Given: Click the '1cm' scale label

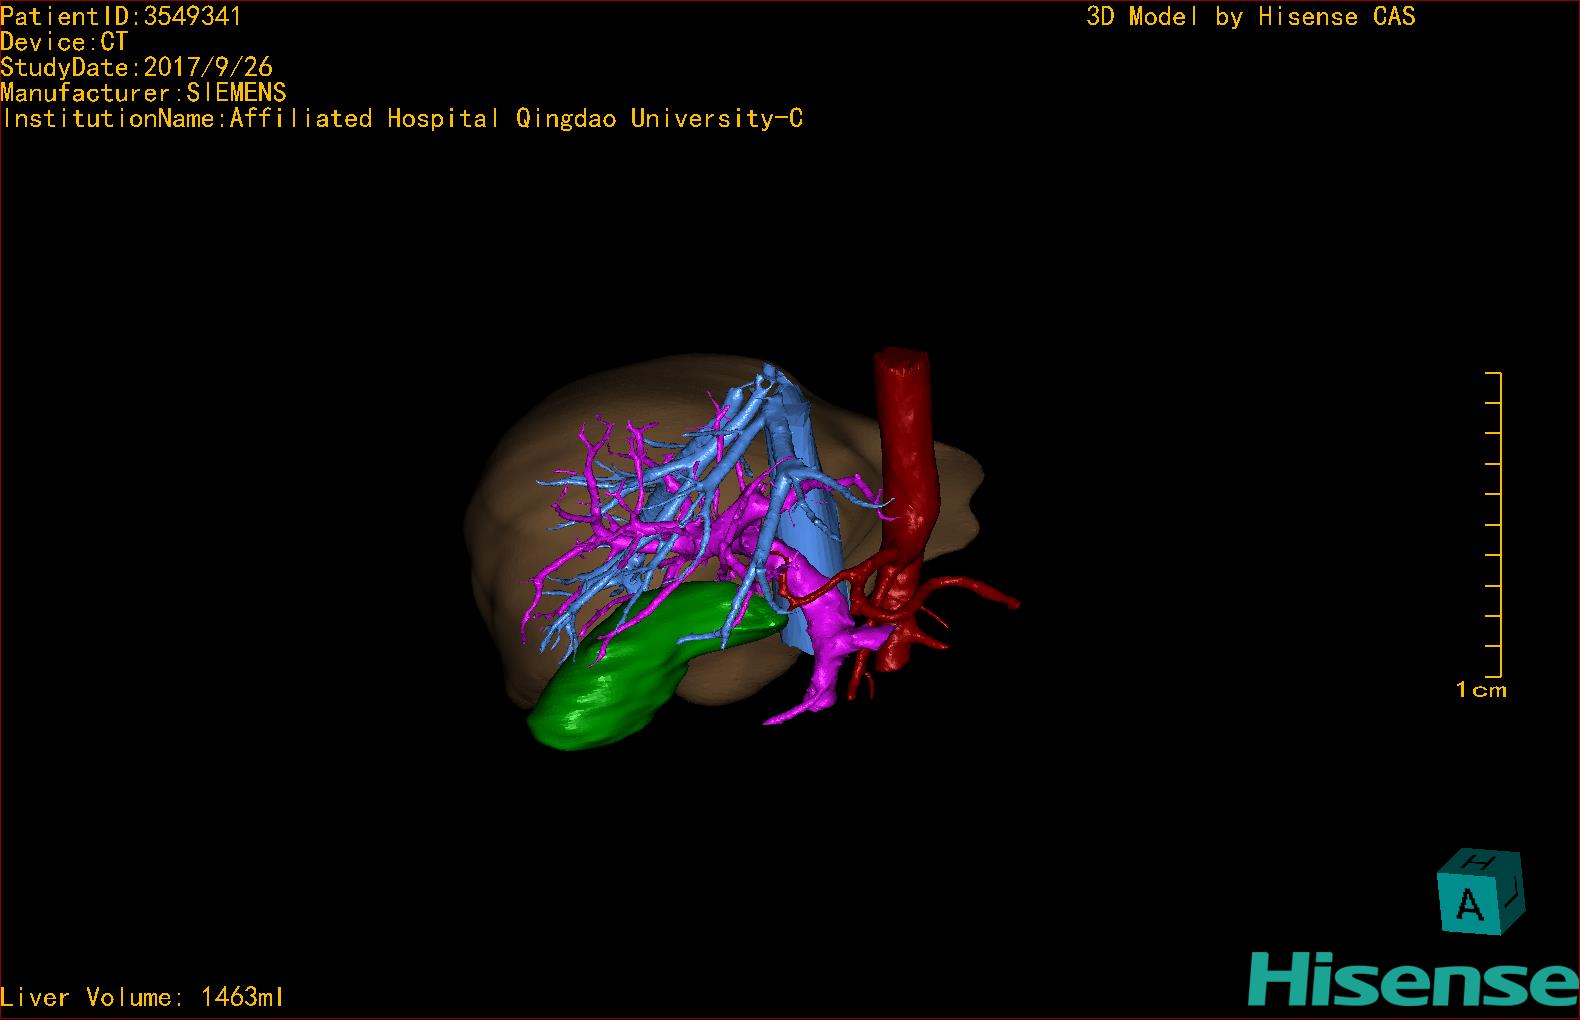Looking at the screenshot, I should (1481, 689).
